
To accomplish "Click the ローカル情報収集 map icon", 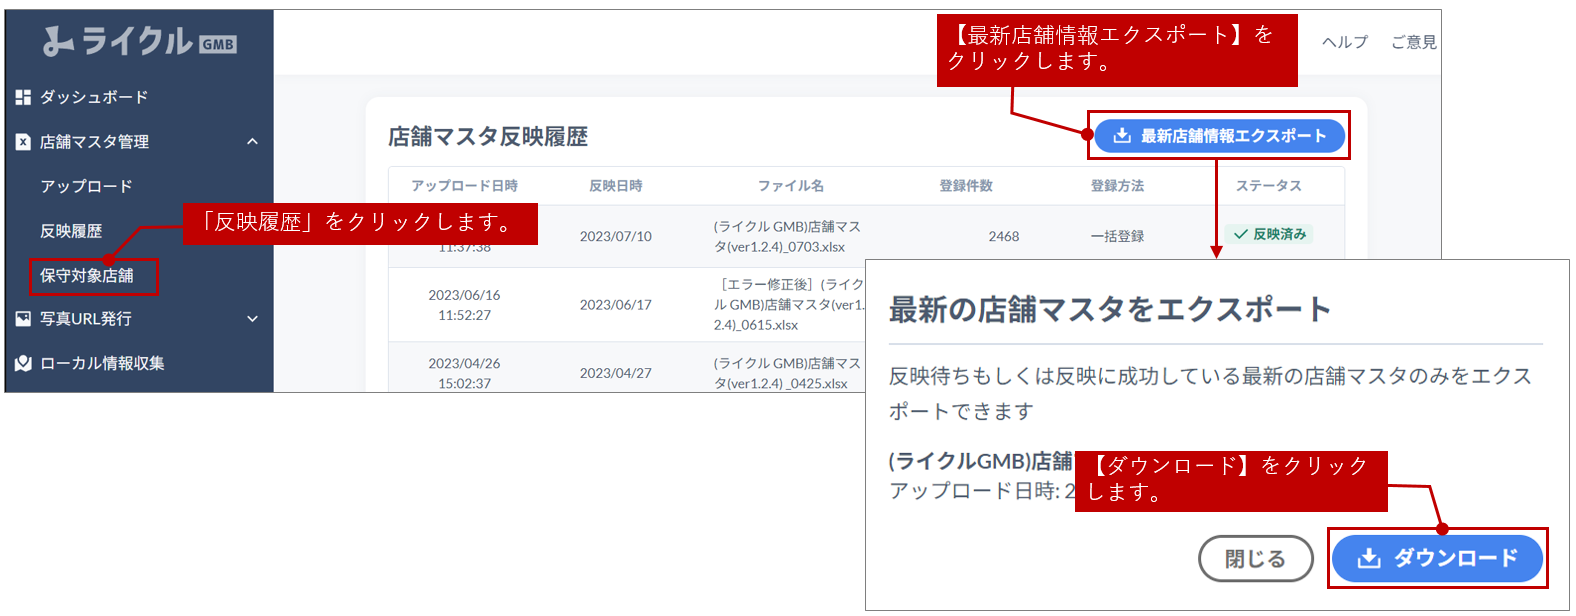I will point(23,364).
